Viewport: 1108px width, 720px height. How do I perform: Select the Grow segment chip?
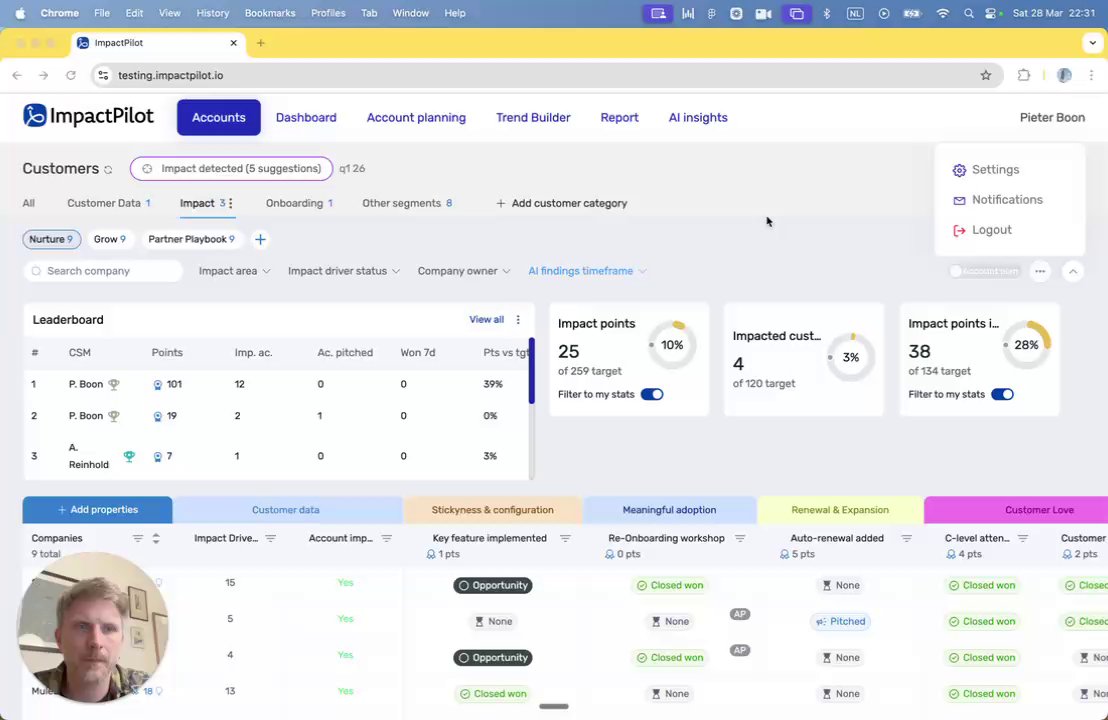[110, 240]
